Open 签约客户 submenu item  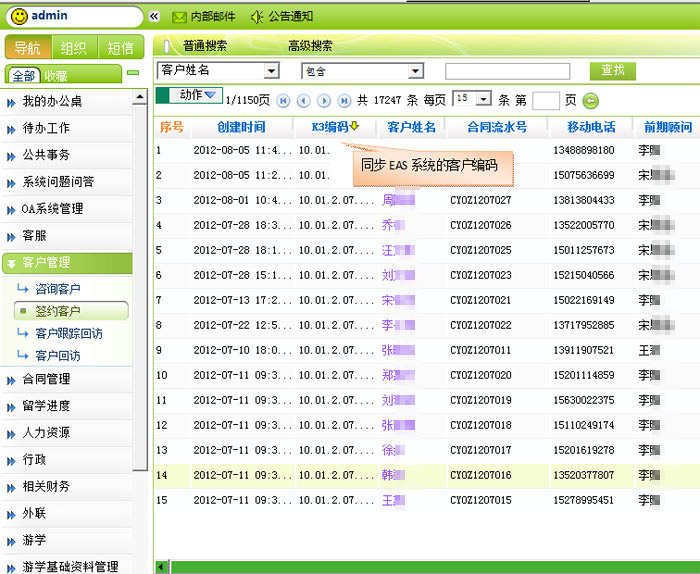71,311
